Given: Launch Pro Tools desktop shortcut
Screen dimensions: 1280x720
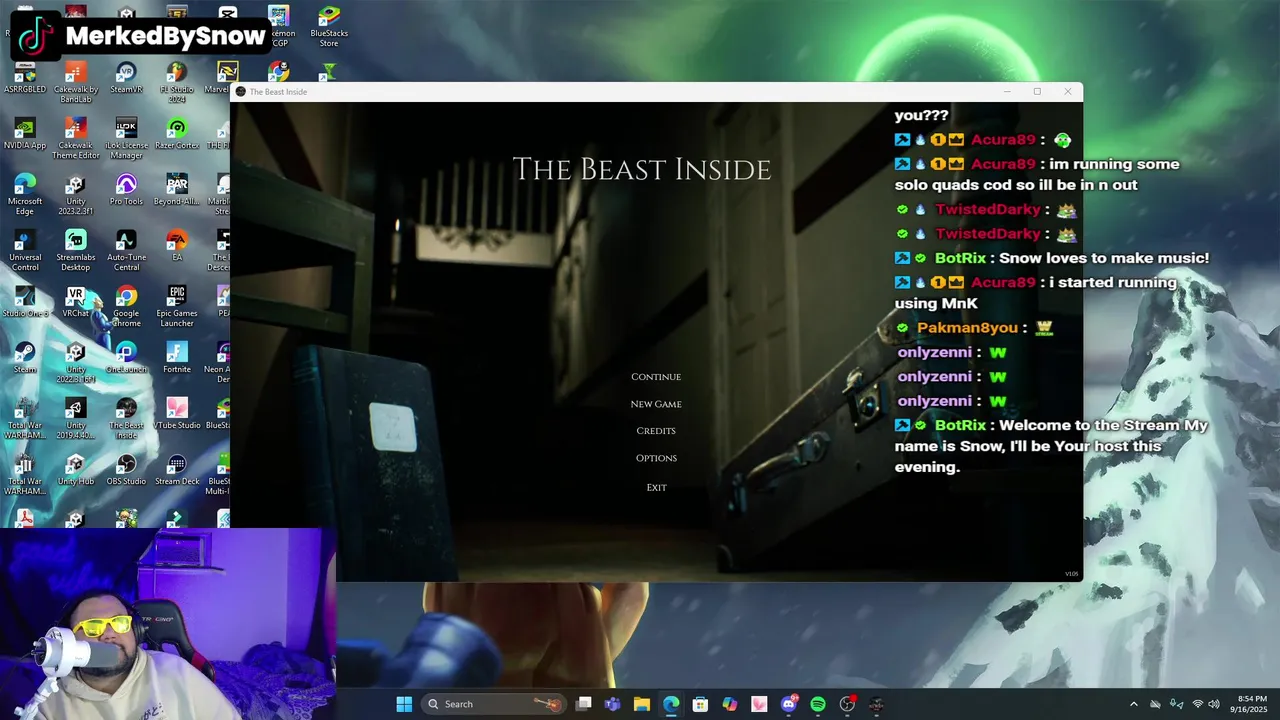Looking at the screenshot, I should (126, 191).
